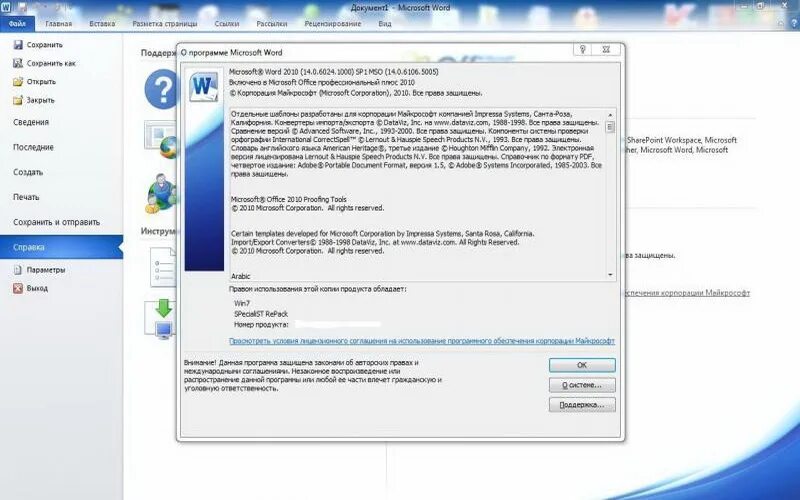Click the Поддержка... button

pos(582,405)
